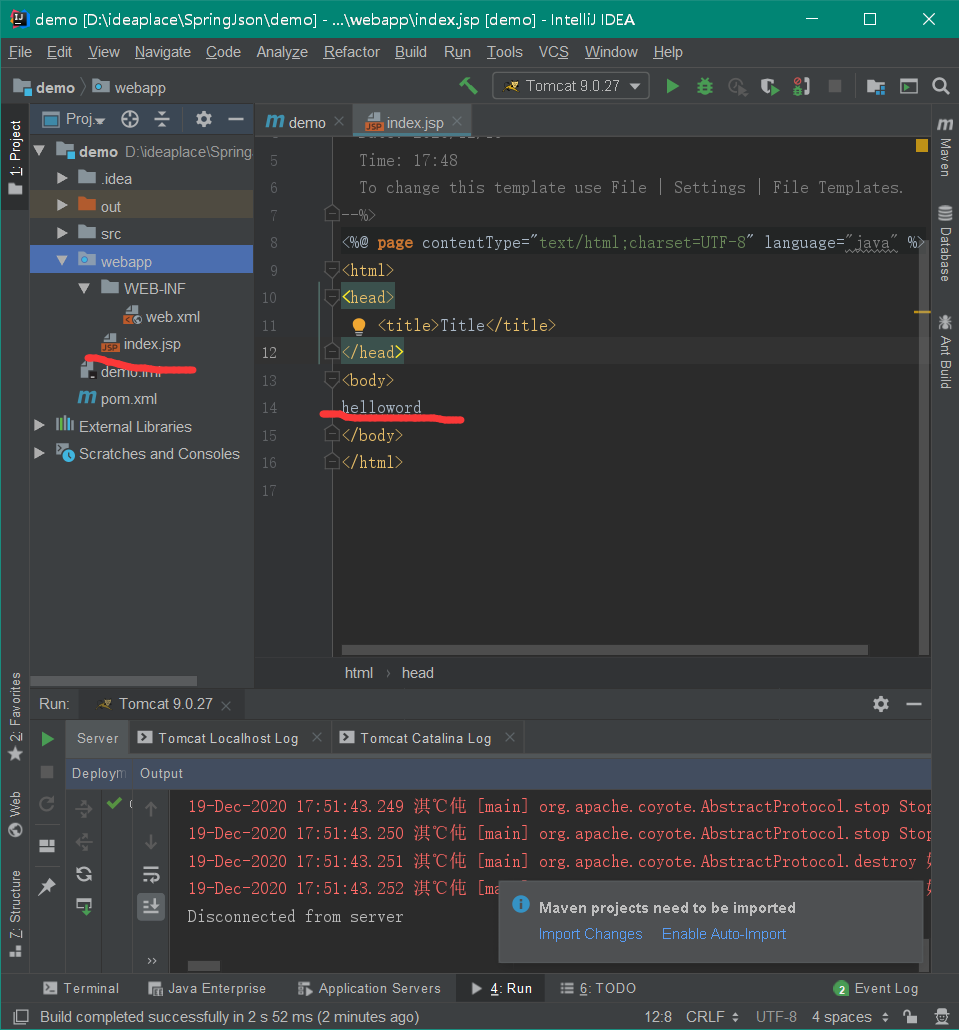Open the Database side tool window
The width and height of the screenshot is (959, 1030).
[945, 244]
